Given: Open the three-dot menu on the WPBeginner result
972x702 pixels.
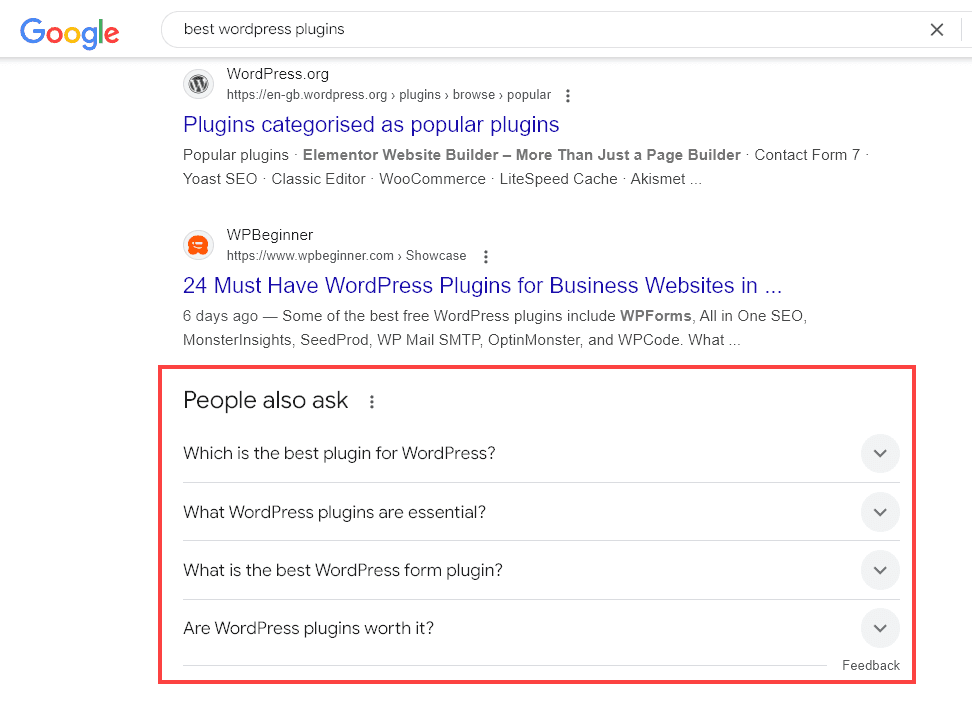Looking at the screenshot, I should (x=485, y=256).
